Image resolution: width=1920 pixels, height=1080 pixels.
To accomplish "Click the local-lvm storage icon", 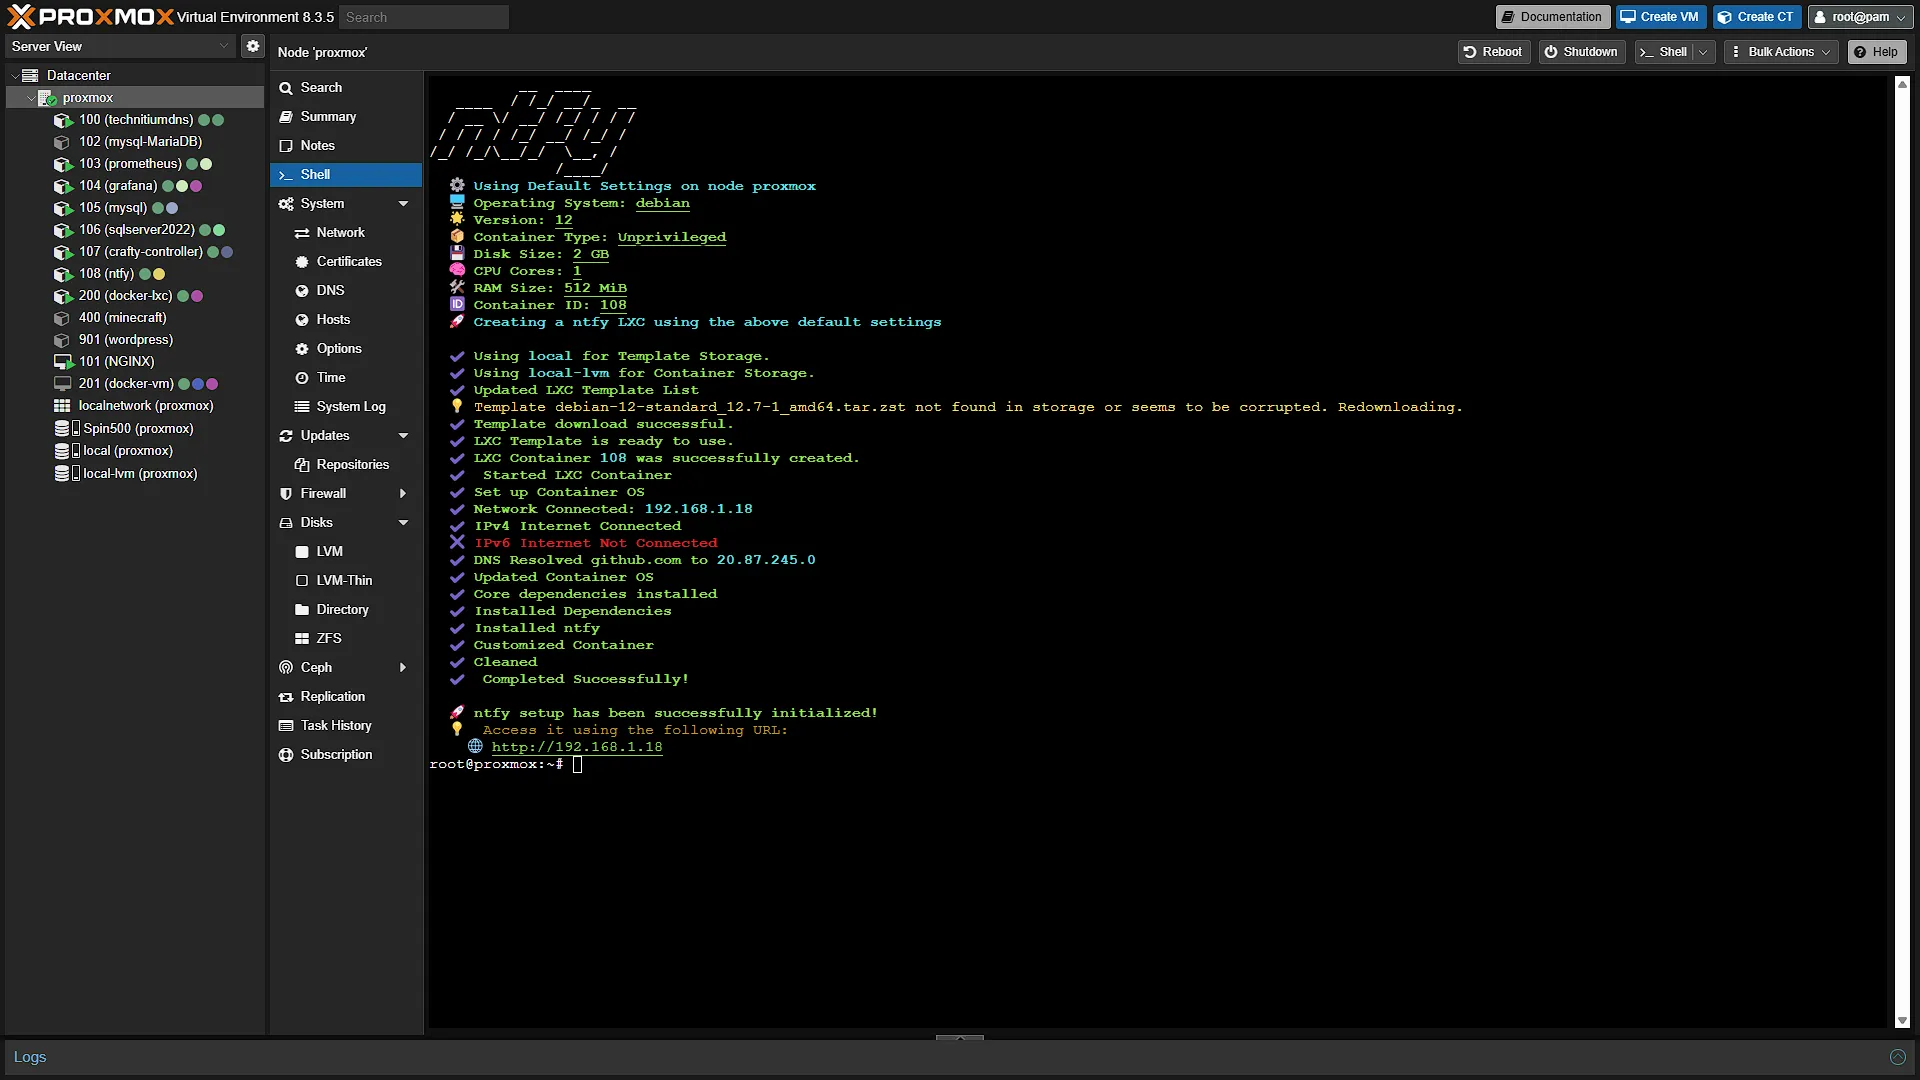I will (x=66, y=474).
